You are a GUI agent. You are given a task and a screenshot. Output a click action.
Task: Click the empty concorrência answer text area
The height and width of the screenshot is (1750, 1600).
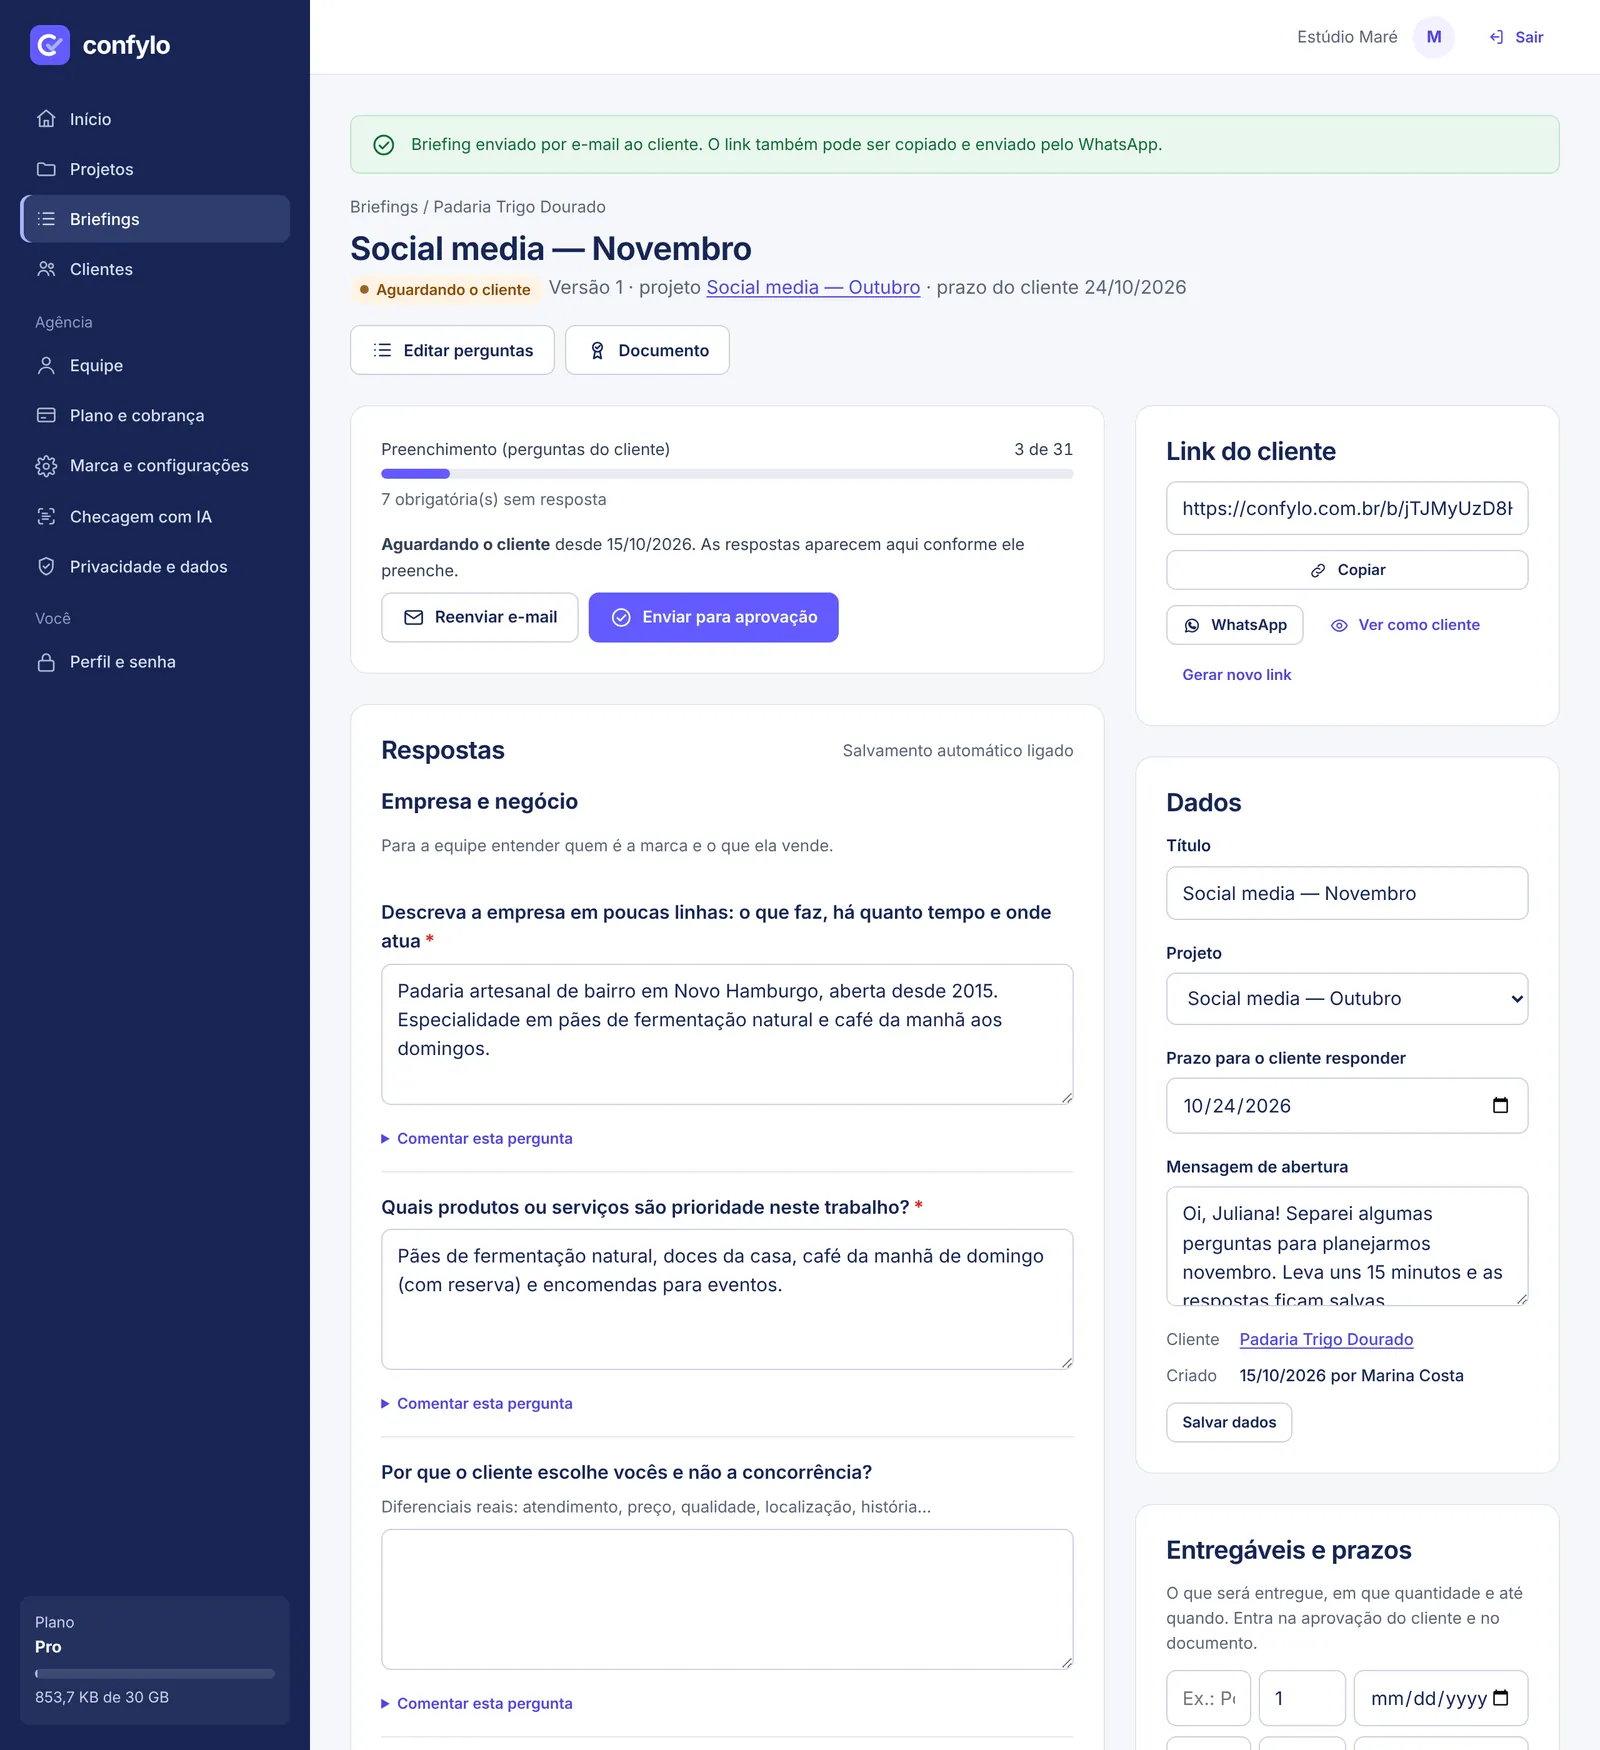(x=727, y=1599)
